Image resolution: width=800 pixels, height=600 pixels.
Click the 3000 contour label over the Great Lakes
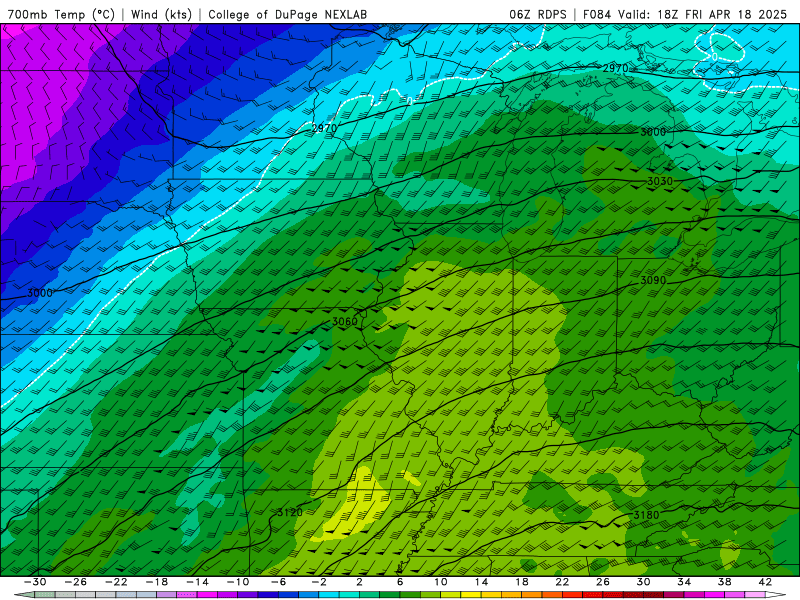653,132
